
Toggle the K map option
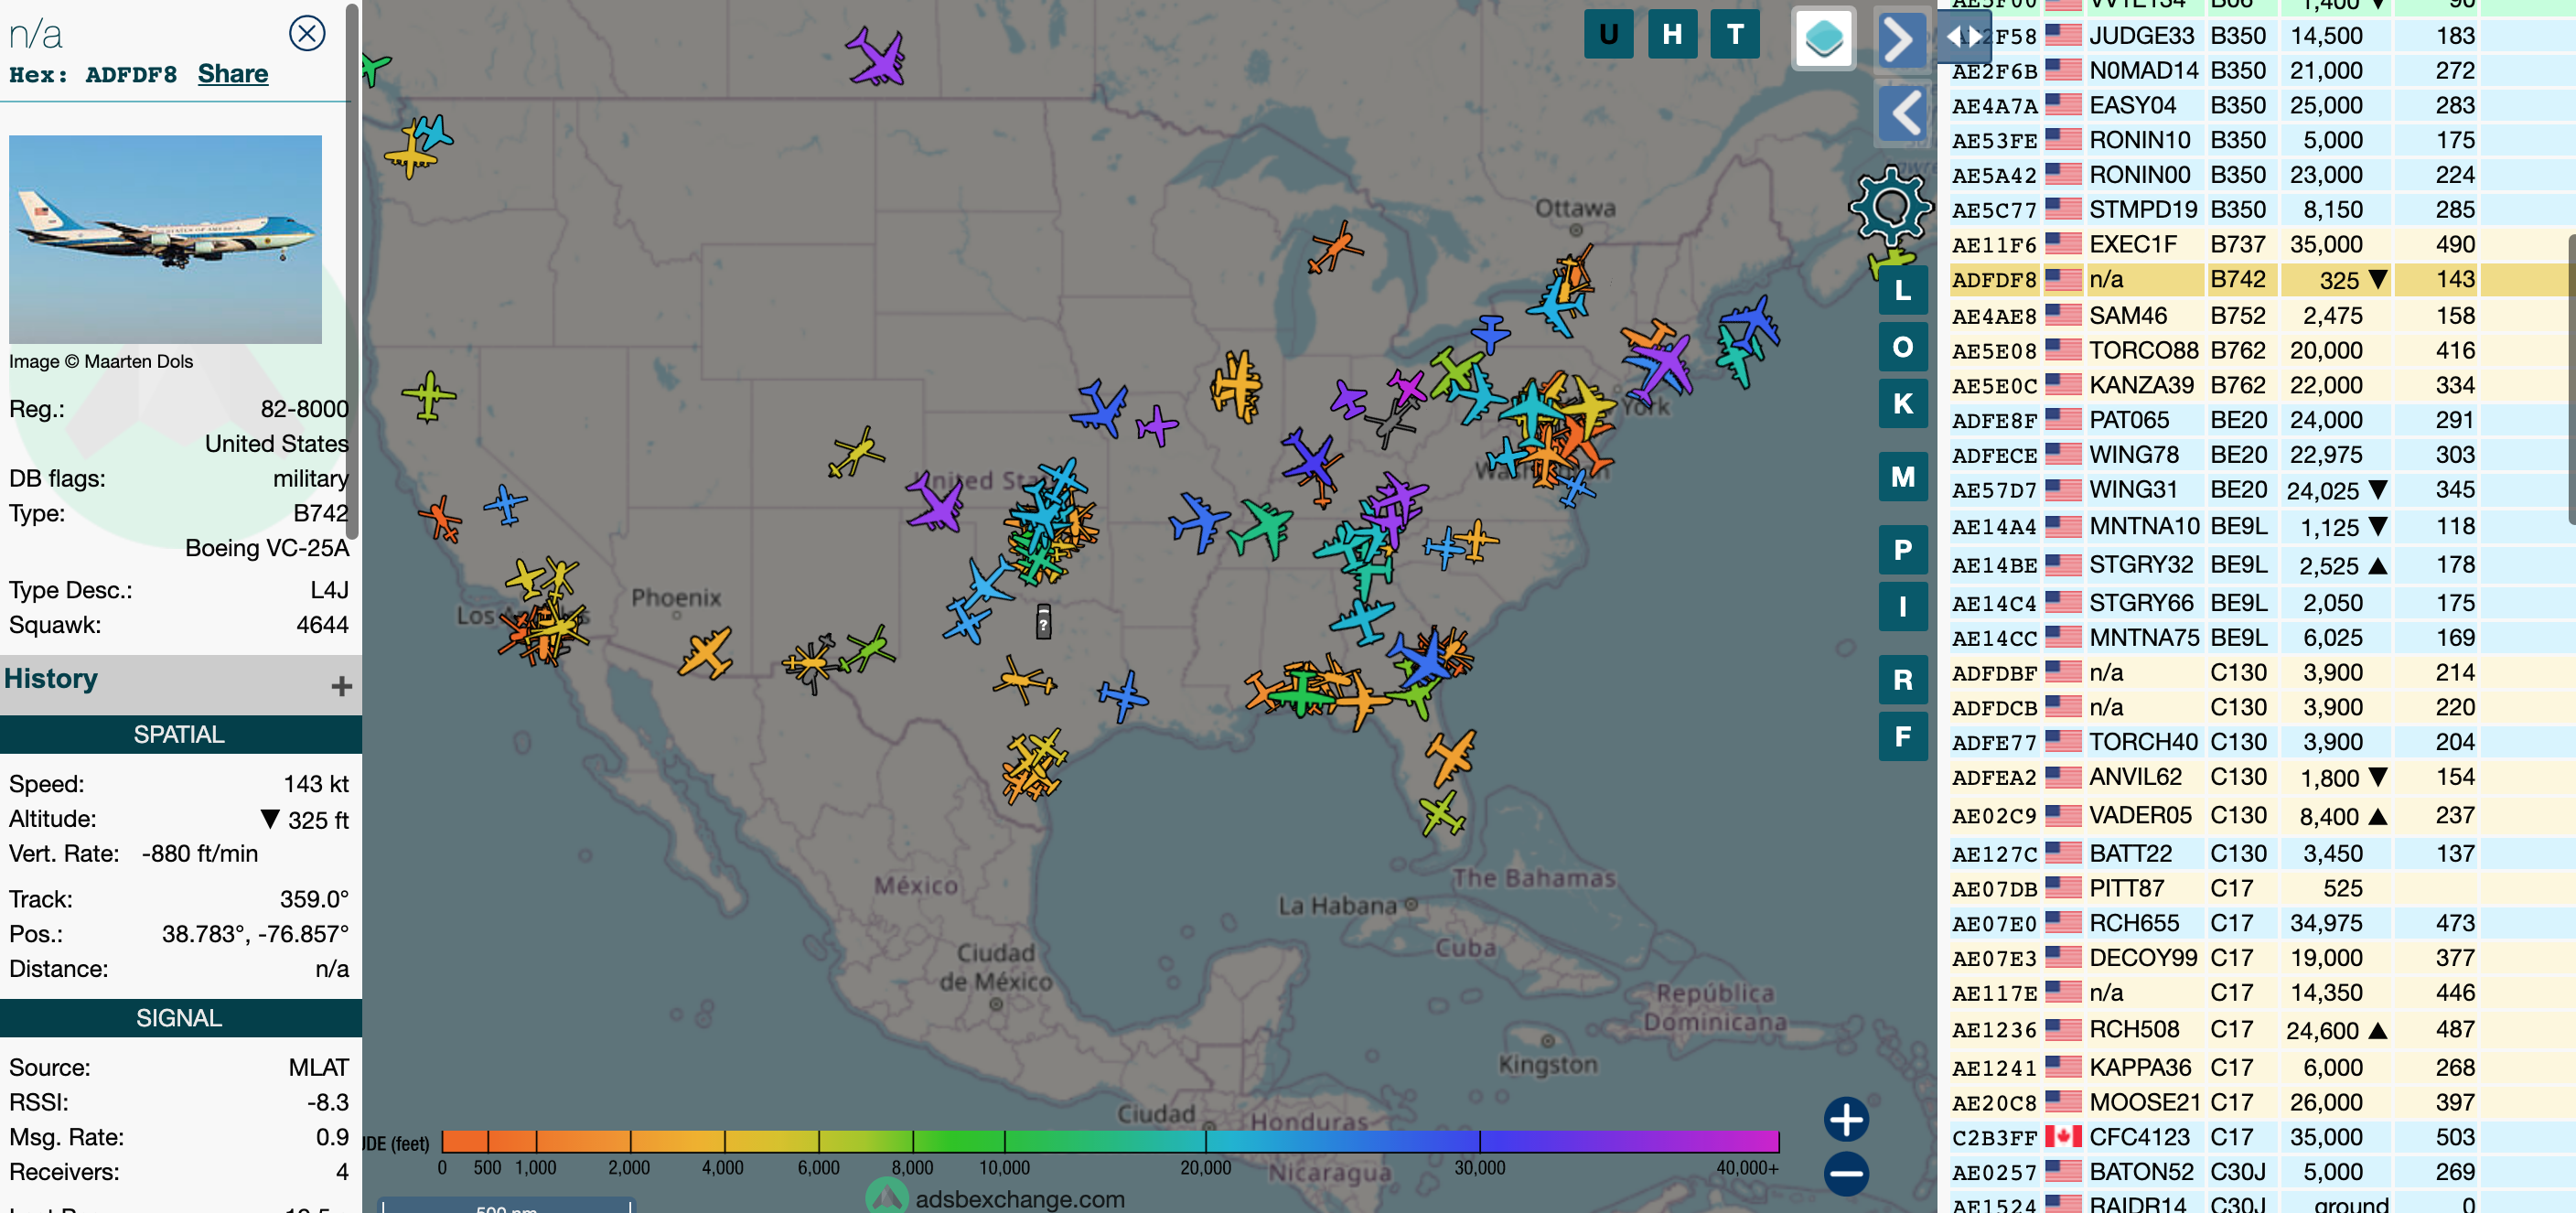point(1902,404)
